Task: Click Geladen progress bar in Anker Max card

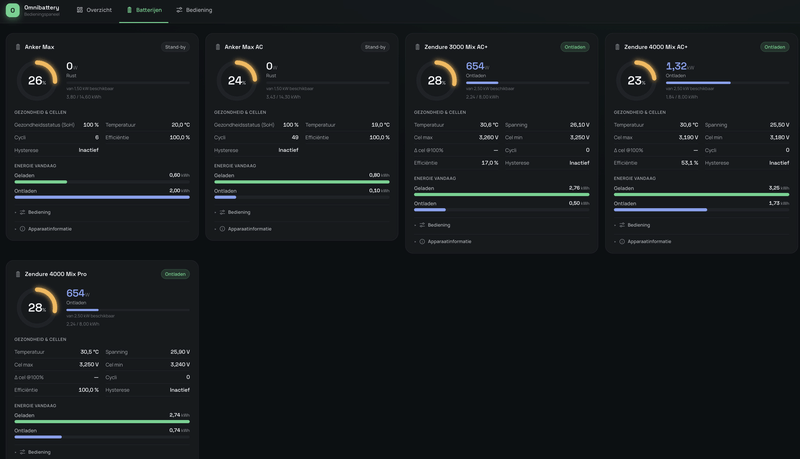Action: (x=102, y=182)
